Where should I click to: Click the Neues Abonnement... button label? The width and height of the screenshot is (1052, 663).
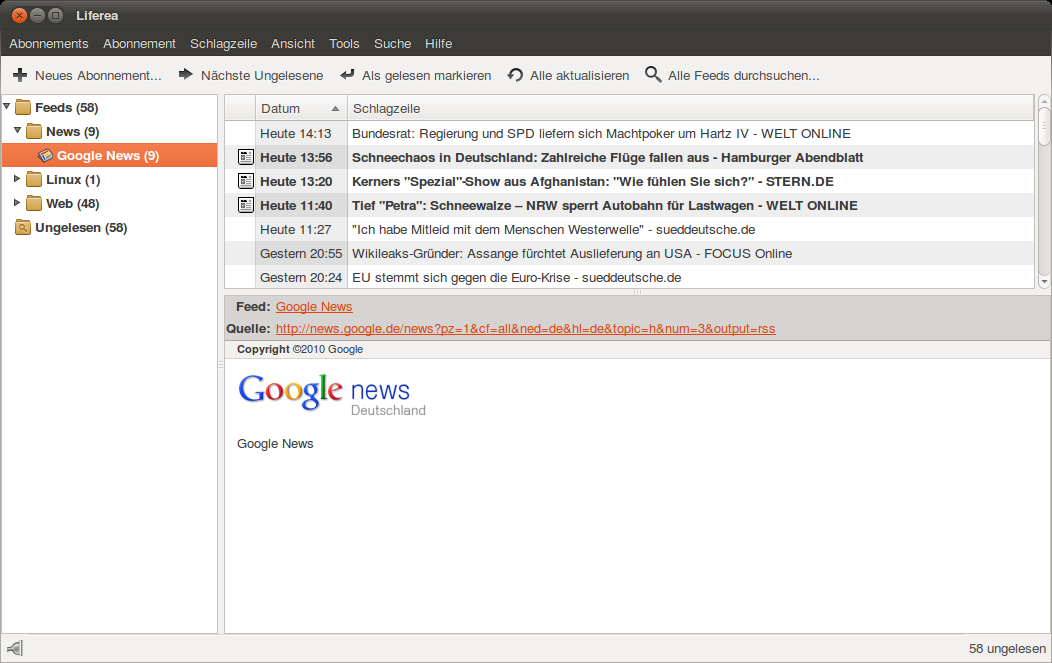point(98,76)
